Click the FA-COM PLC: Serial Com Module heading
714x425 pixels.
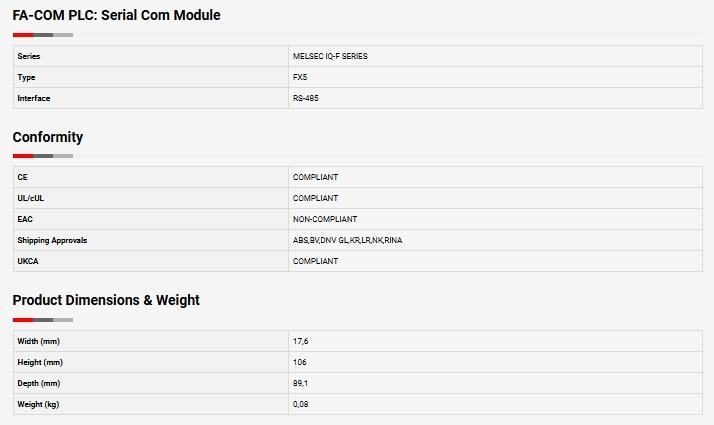tap(117, 15)
